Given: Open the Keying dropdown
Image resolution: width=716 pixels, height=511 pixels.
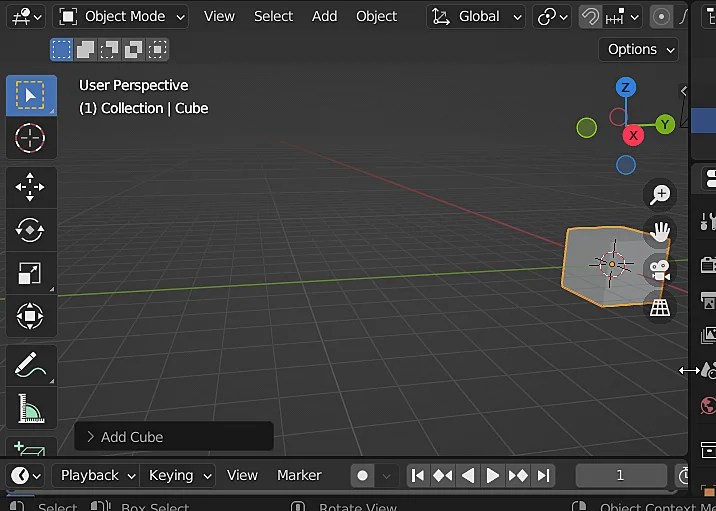Looking at the screenshot, I should coord(178,476).
